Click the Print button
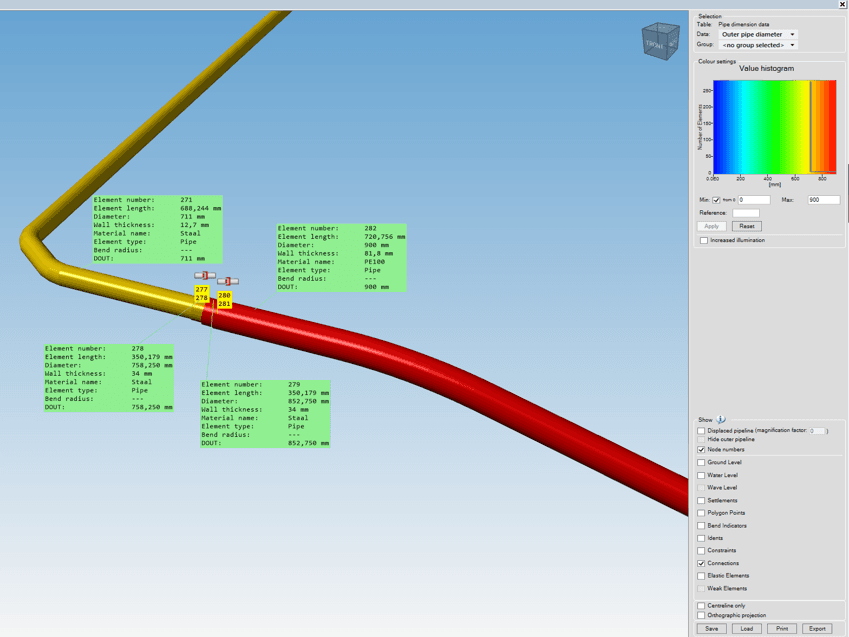Image resolution: width=849 pixels, height=637 pixels. pos(781,629)
